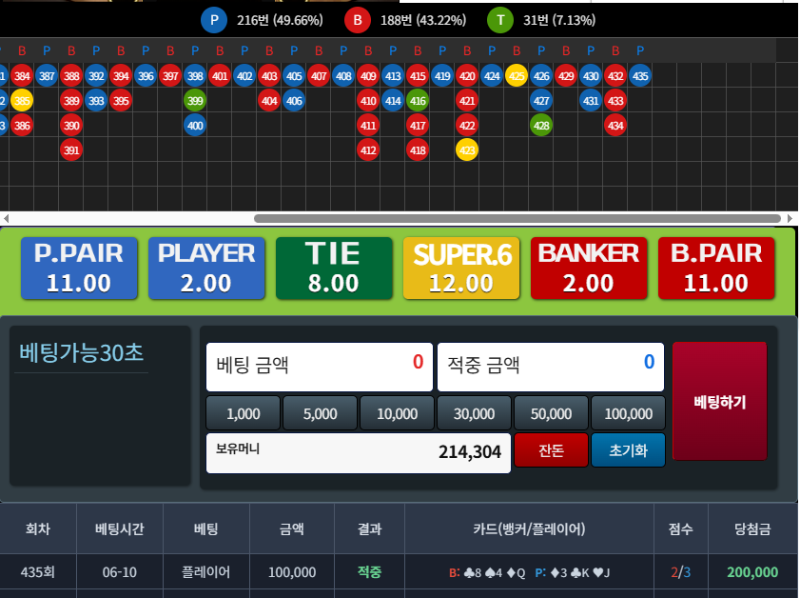Viewport: 800px width, 598px height.
Task: Click the 당첨금 column header
Action: pyautogui.click(x=753, y=529)
